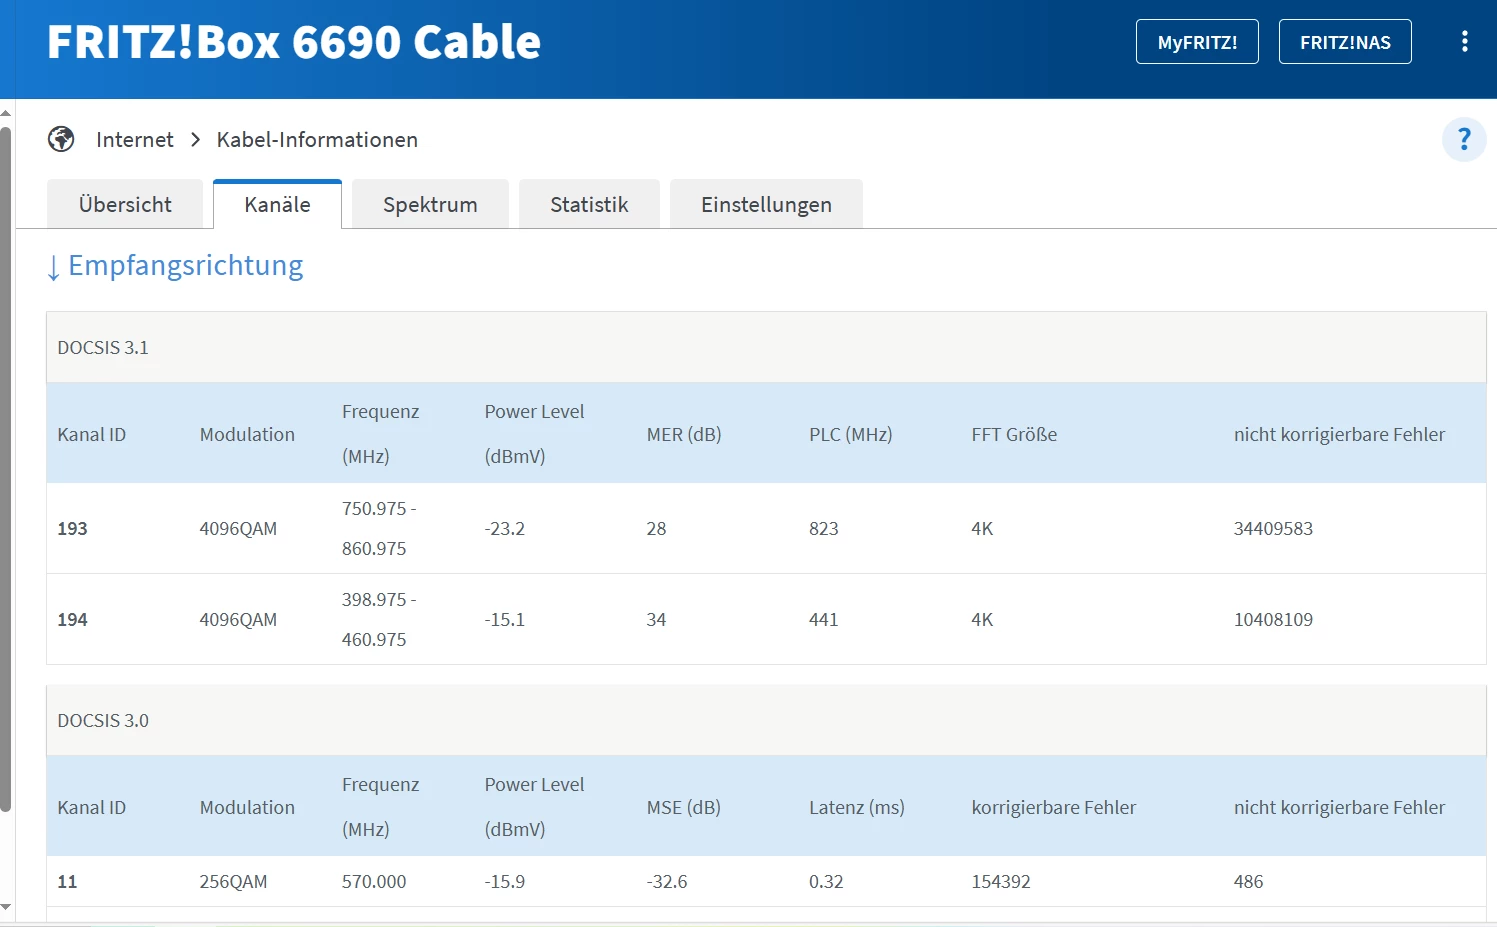The height and width of the screenshot is (927, 1497).
Task: Click the globe Internet icon
Action: [61, 139]
